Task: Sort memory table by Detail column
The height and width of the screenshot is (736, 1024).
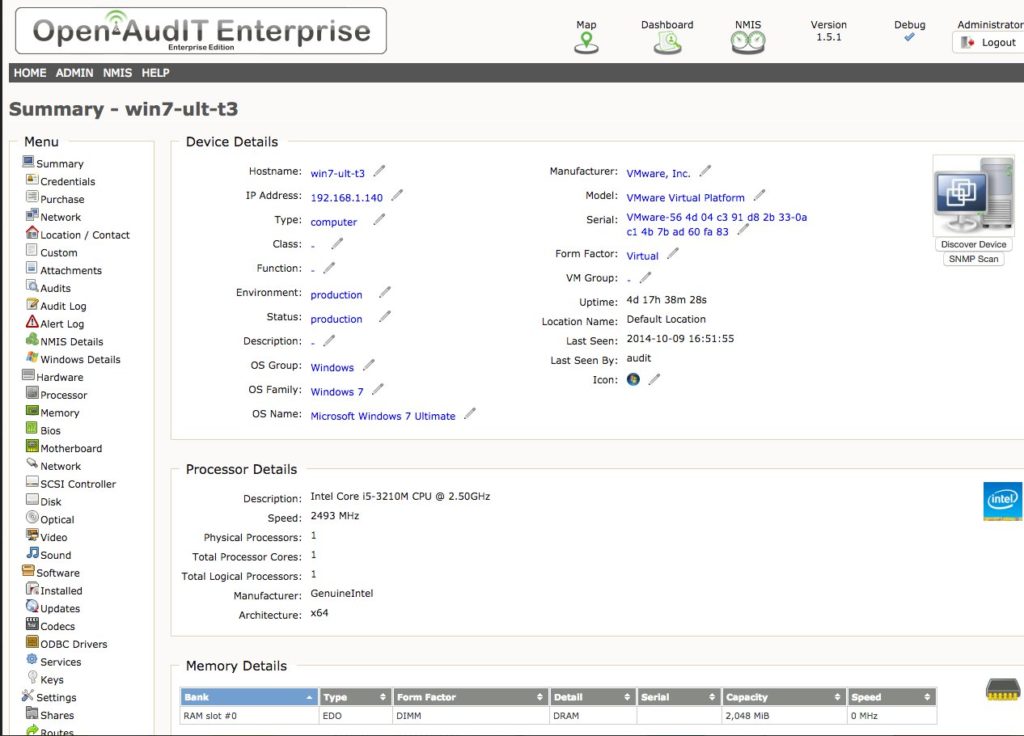Action: pos(592,697)
